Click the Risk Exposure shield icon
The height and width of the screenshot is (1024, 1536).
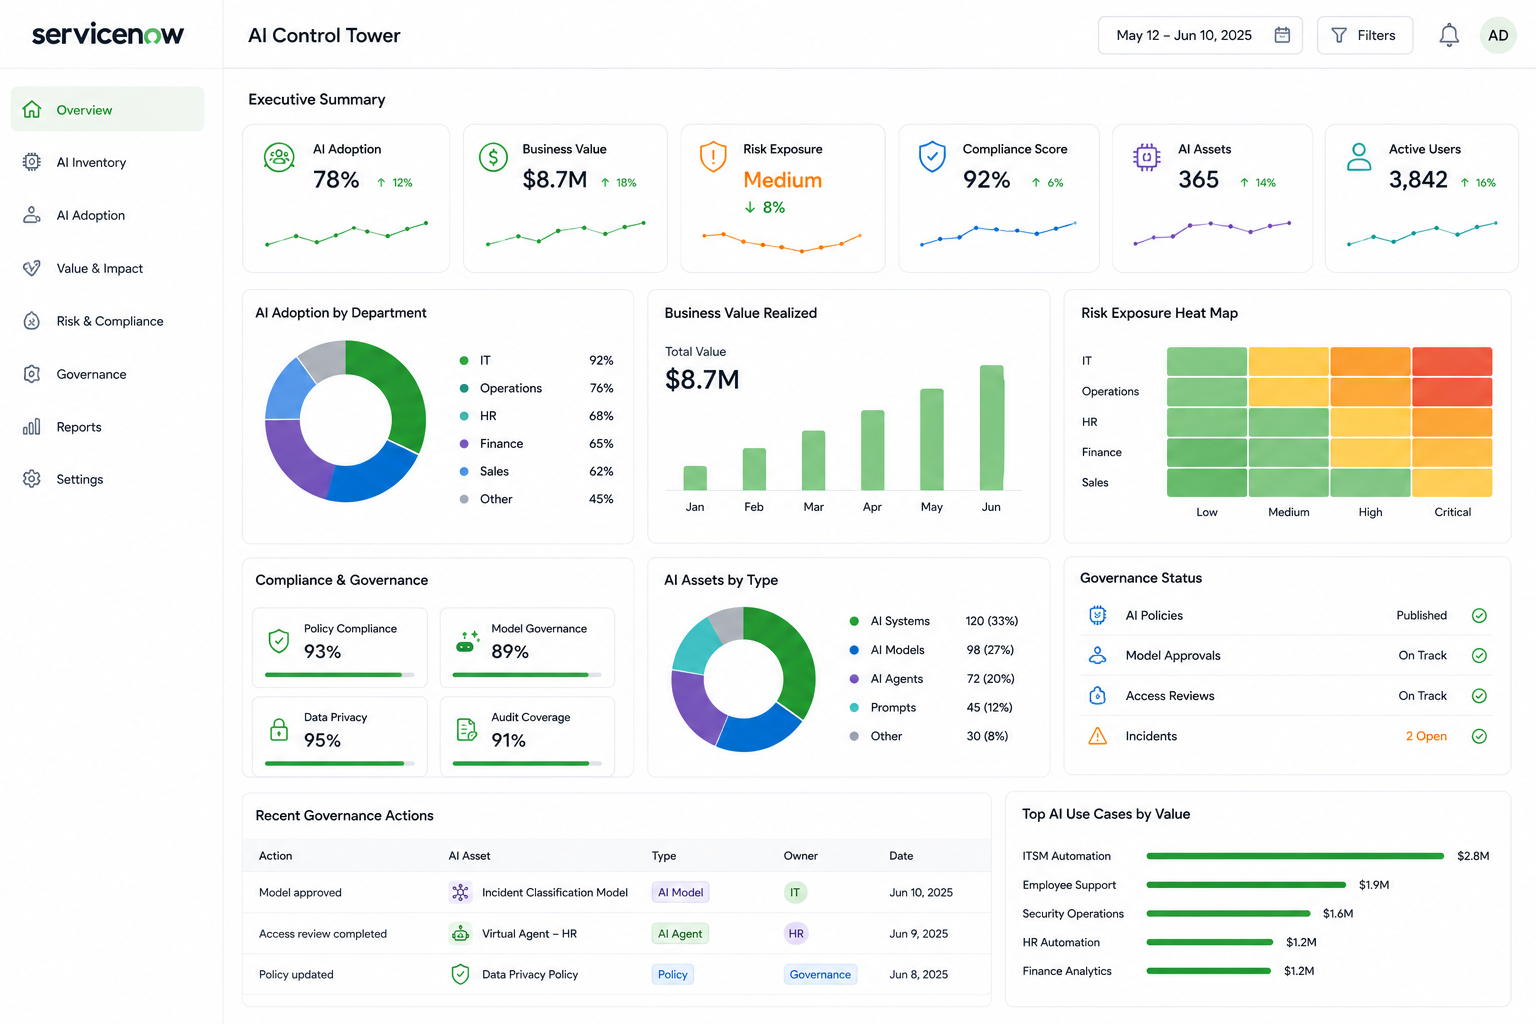click(713, 156)
